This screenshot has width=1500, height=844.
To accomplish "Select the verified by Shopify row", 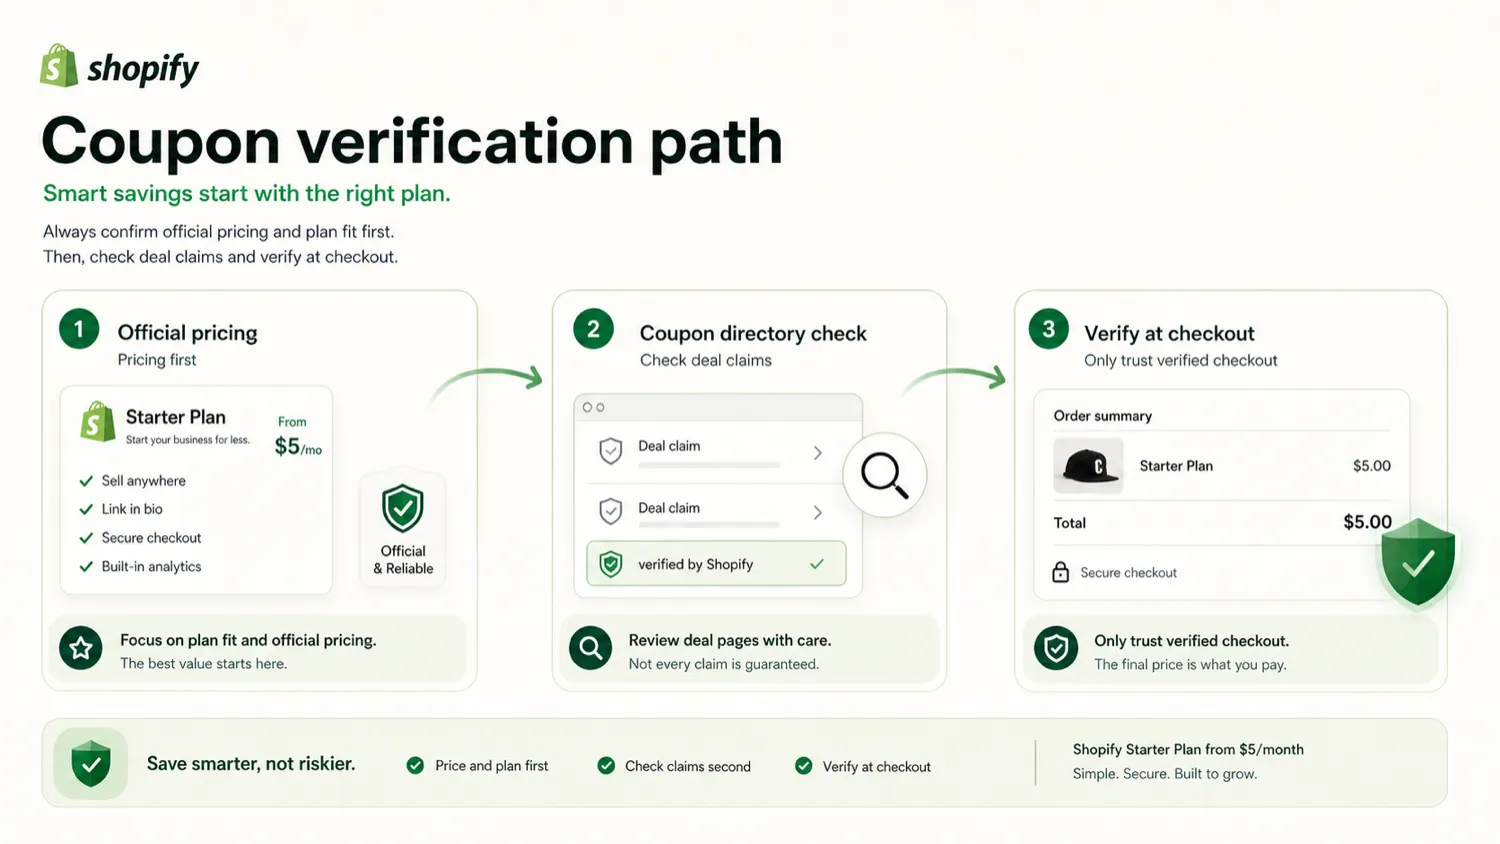I will pyautogui.click(x=716, y=564).
